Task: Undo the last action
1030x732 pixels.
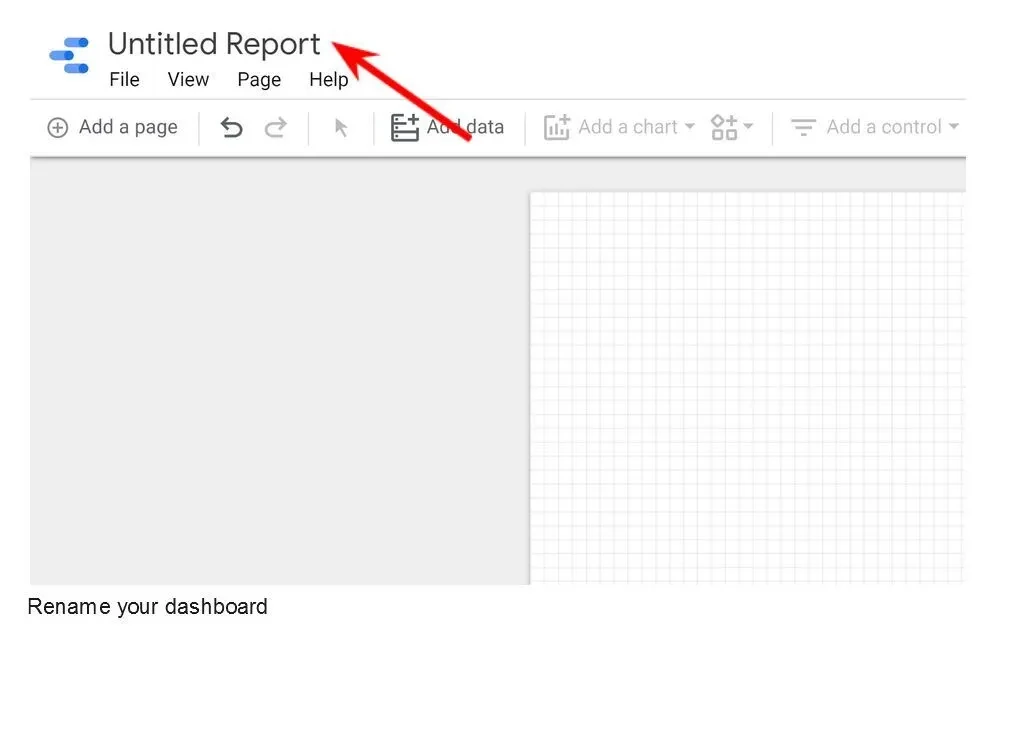Action: 231,127
